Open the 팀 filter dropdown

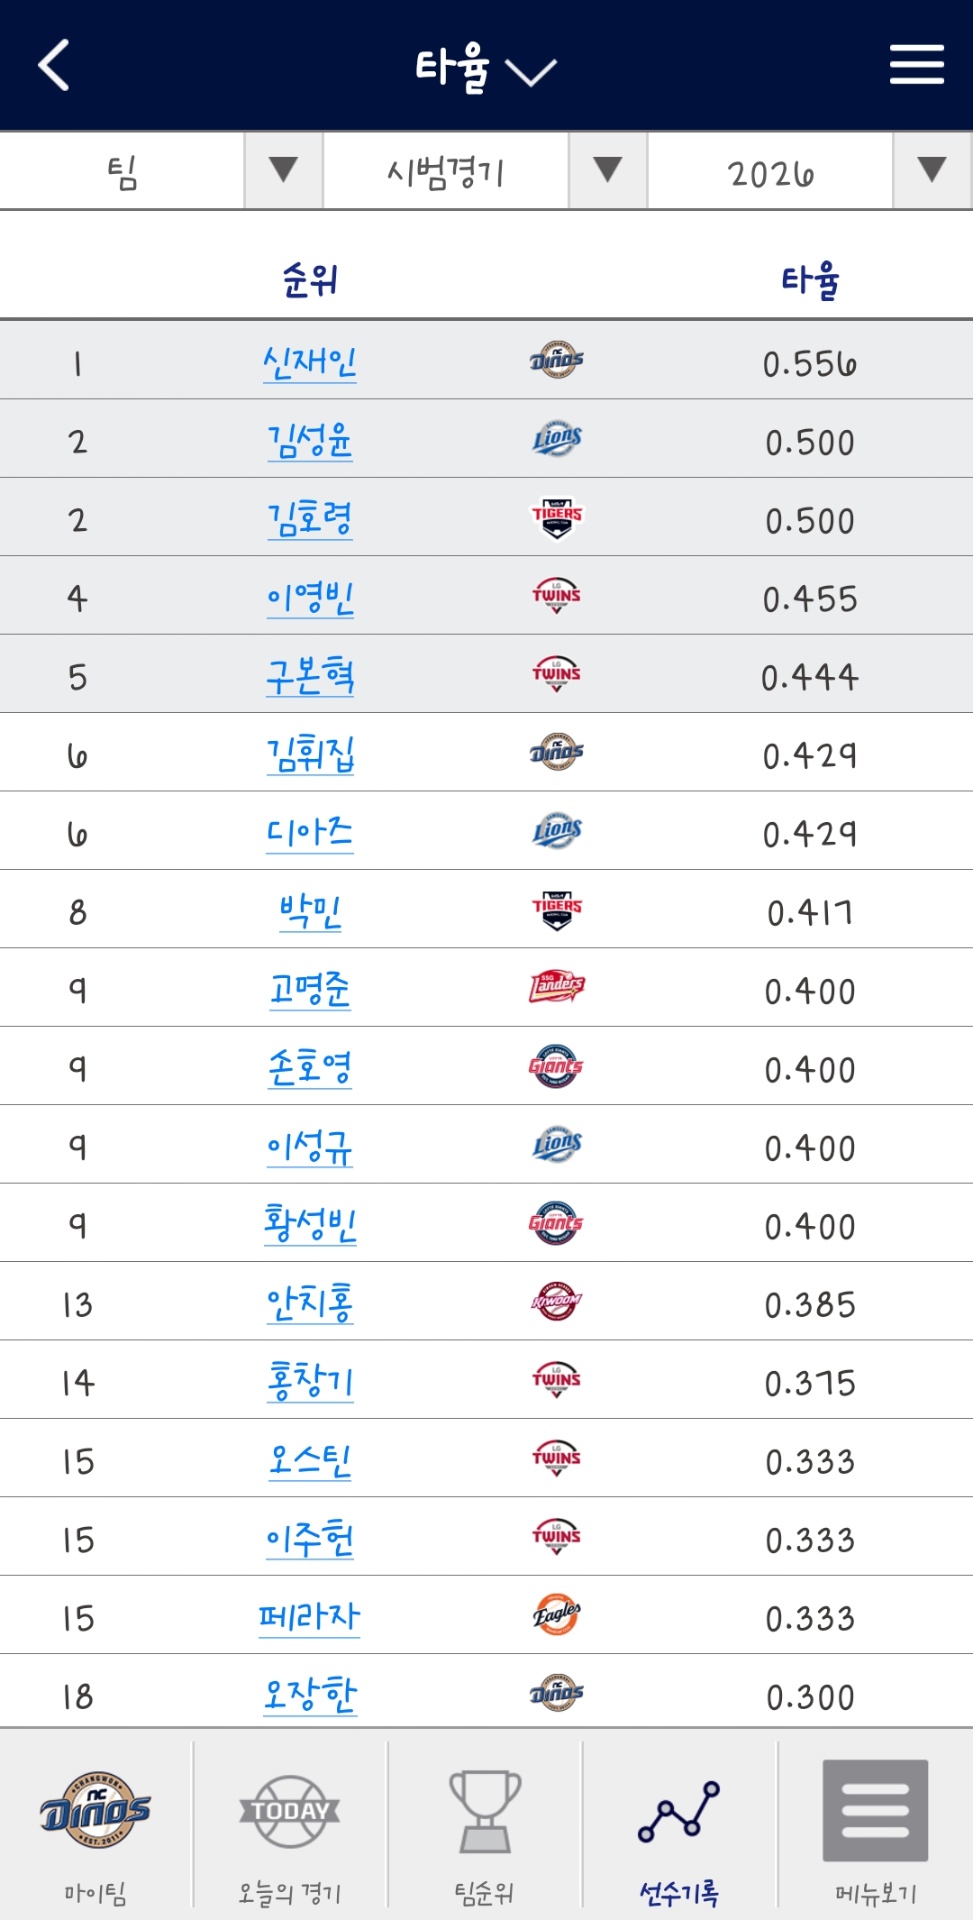[x=162, y=172]
